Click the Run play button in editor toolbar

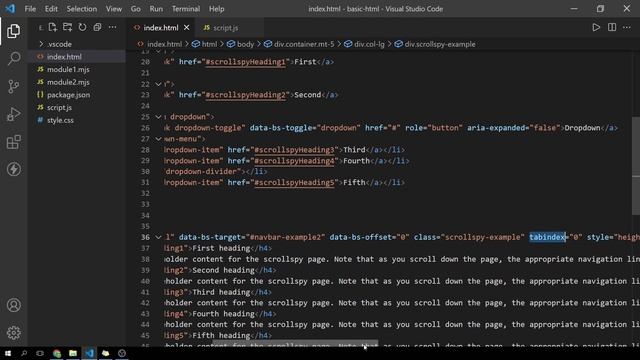pos(596,27)
